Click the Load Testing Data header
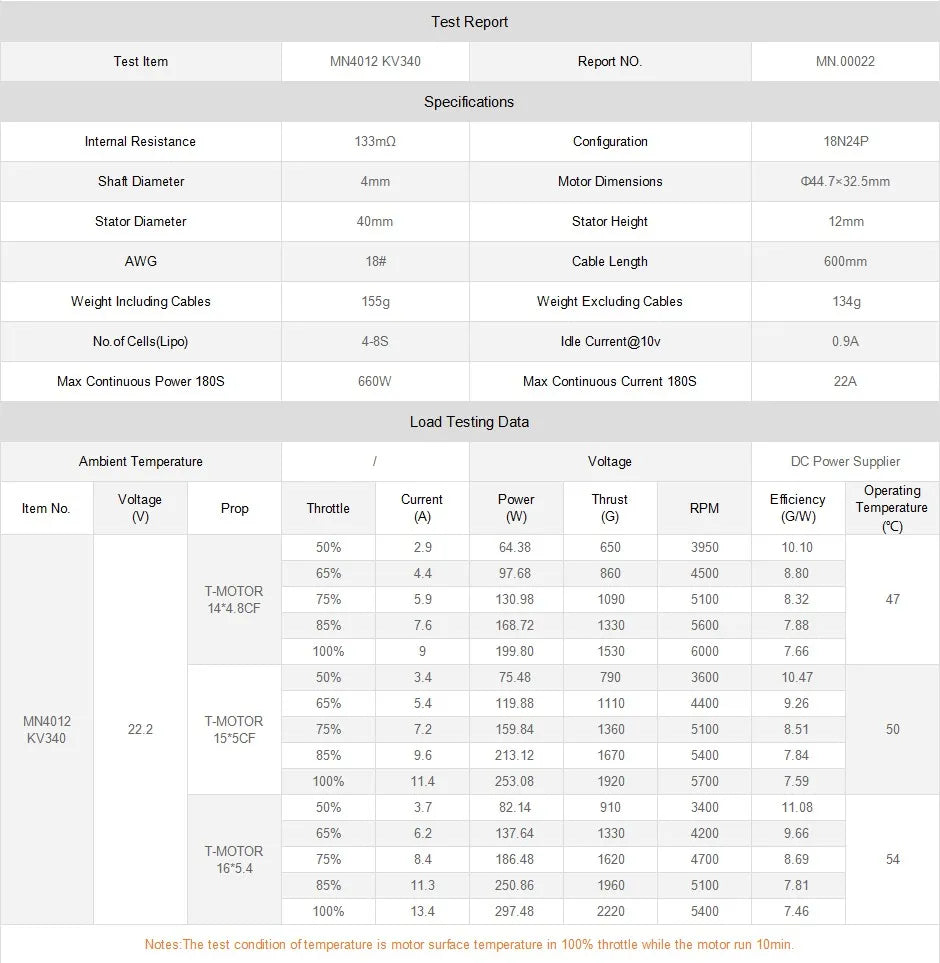The height and width of the screenshot is (963, 940). [469, 421]
